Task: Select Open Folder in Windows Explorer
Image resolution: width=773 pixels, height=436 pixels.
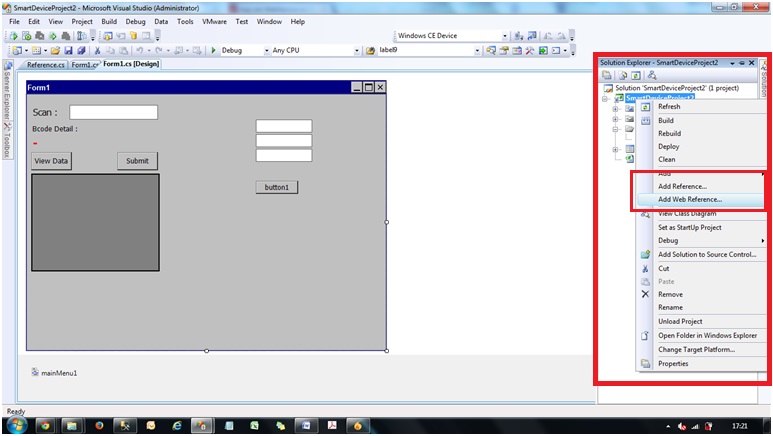Action: pos(700,336)
